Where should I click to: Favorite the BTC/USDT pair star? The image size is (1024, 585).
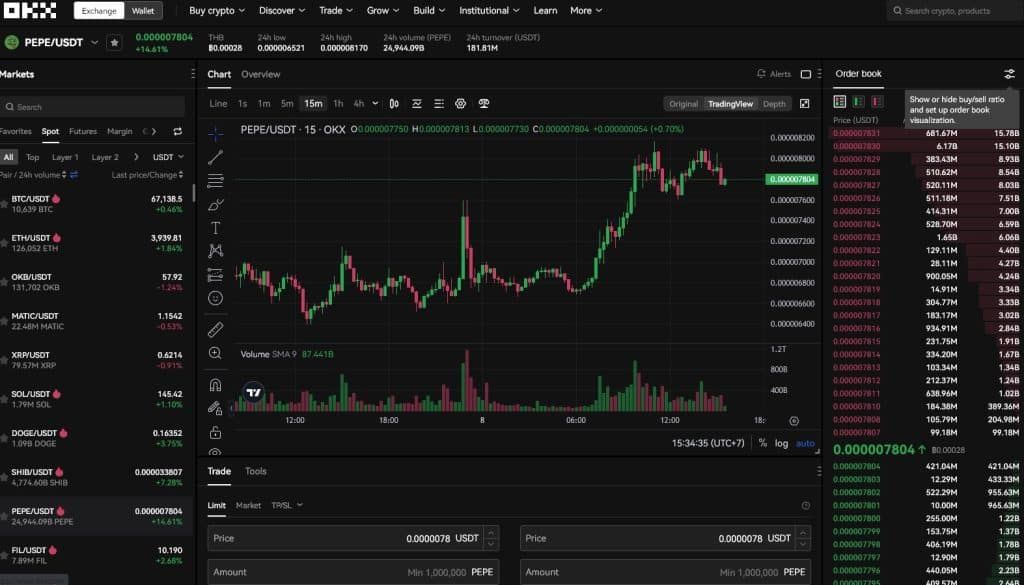tap(4, 204)
